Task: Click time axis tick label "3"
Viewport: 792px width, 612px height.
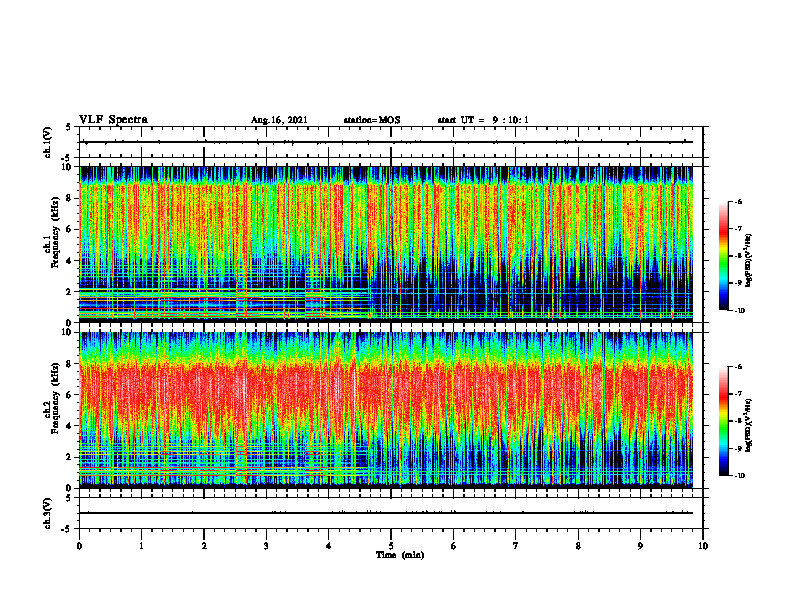Action: [x=266, y=546]
